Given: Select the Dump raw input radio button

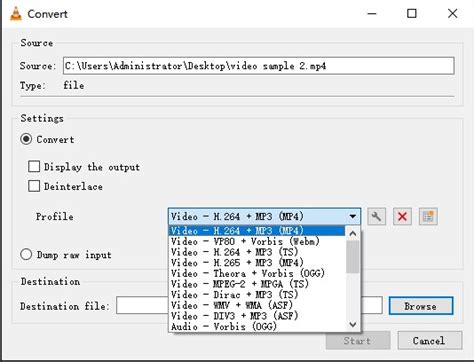Looking at the screenshot, I should (26, 255).
